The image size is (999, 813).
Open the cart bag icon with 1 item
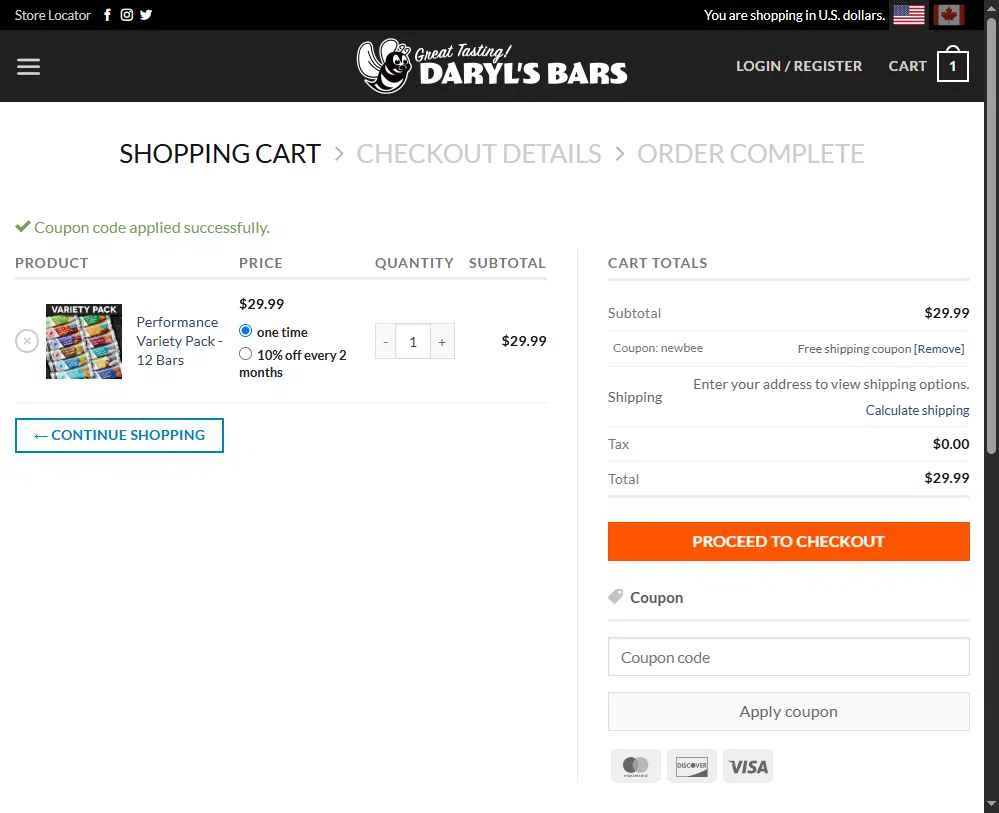(952, 65)
